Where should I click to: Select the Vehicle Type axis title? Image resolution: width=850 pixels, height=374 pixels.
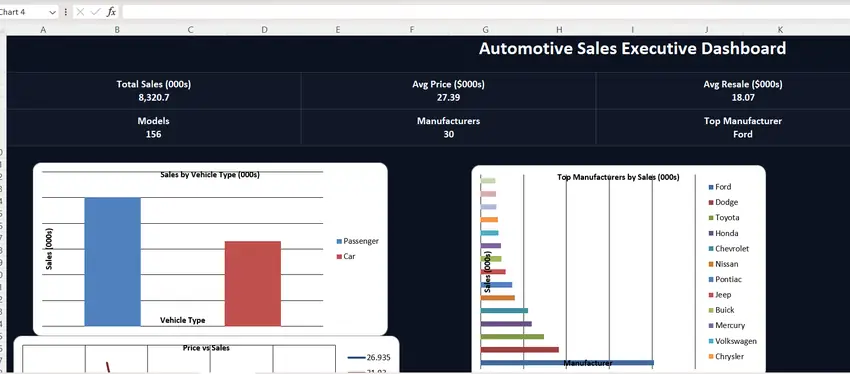click(183, 320)
